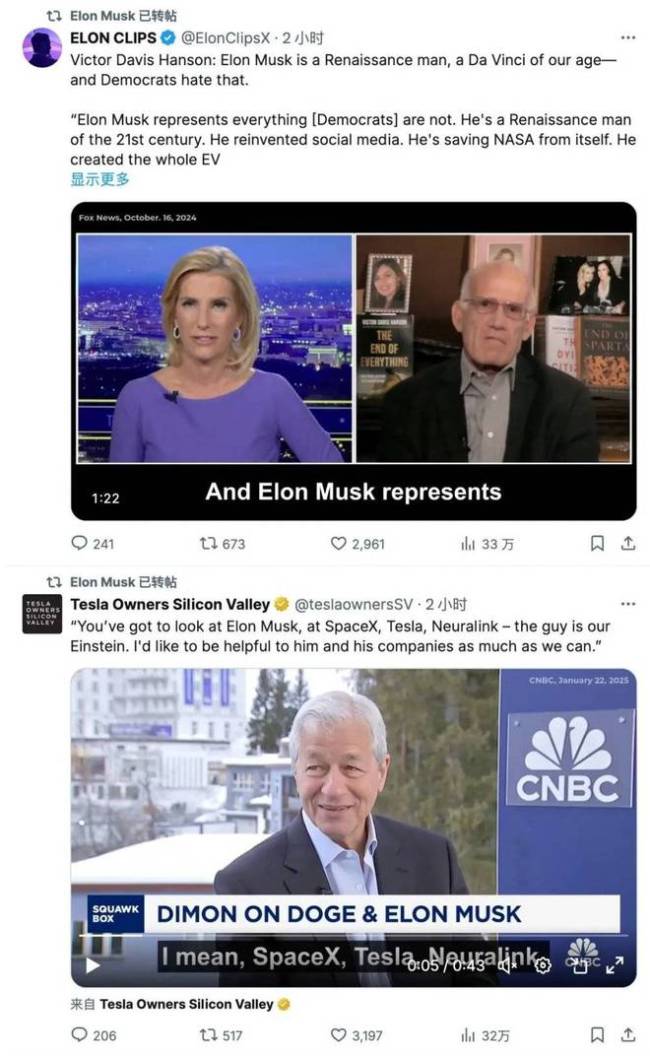
Task: Expand the CNBC video to fullscreen
Action: tap(615, 965)
